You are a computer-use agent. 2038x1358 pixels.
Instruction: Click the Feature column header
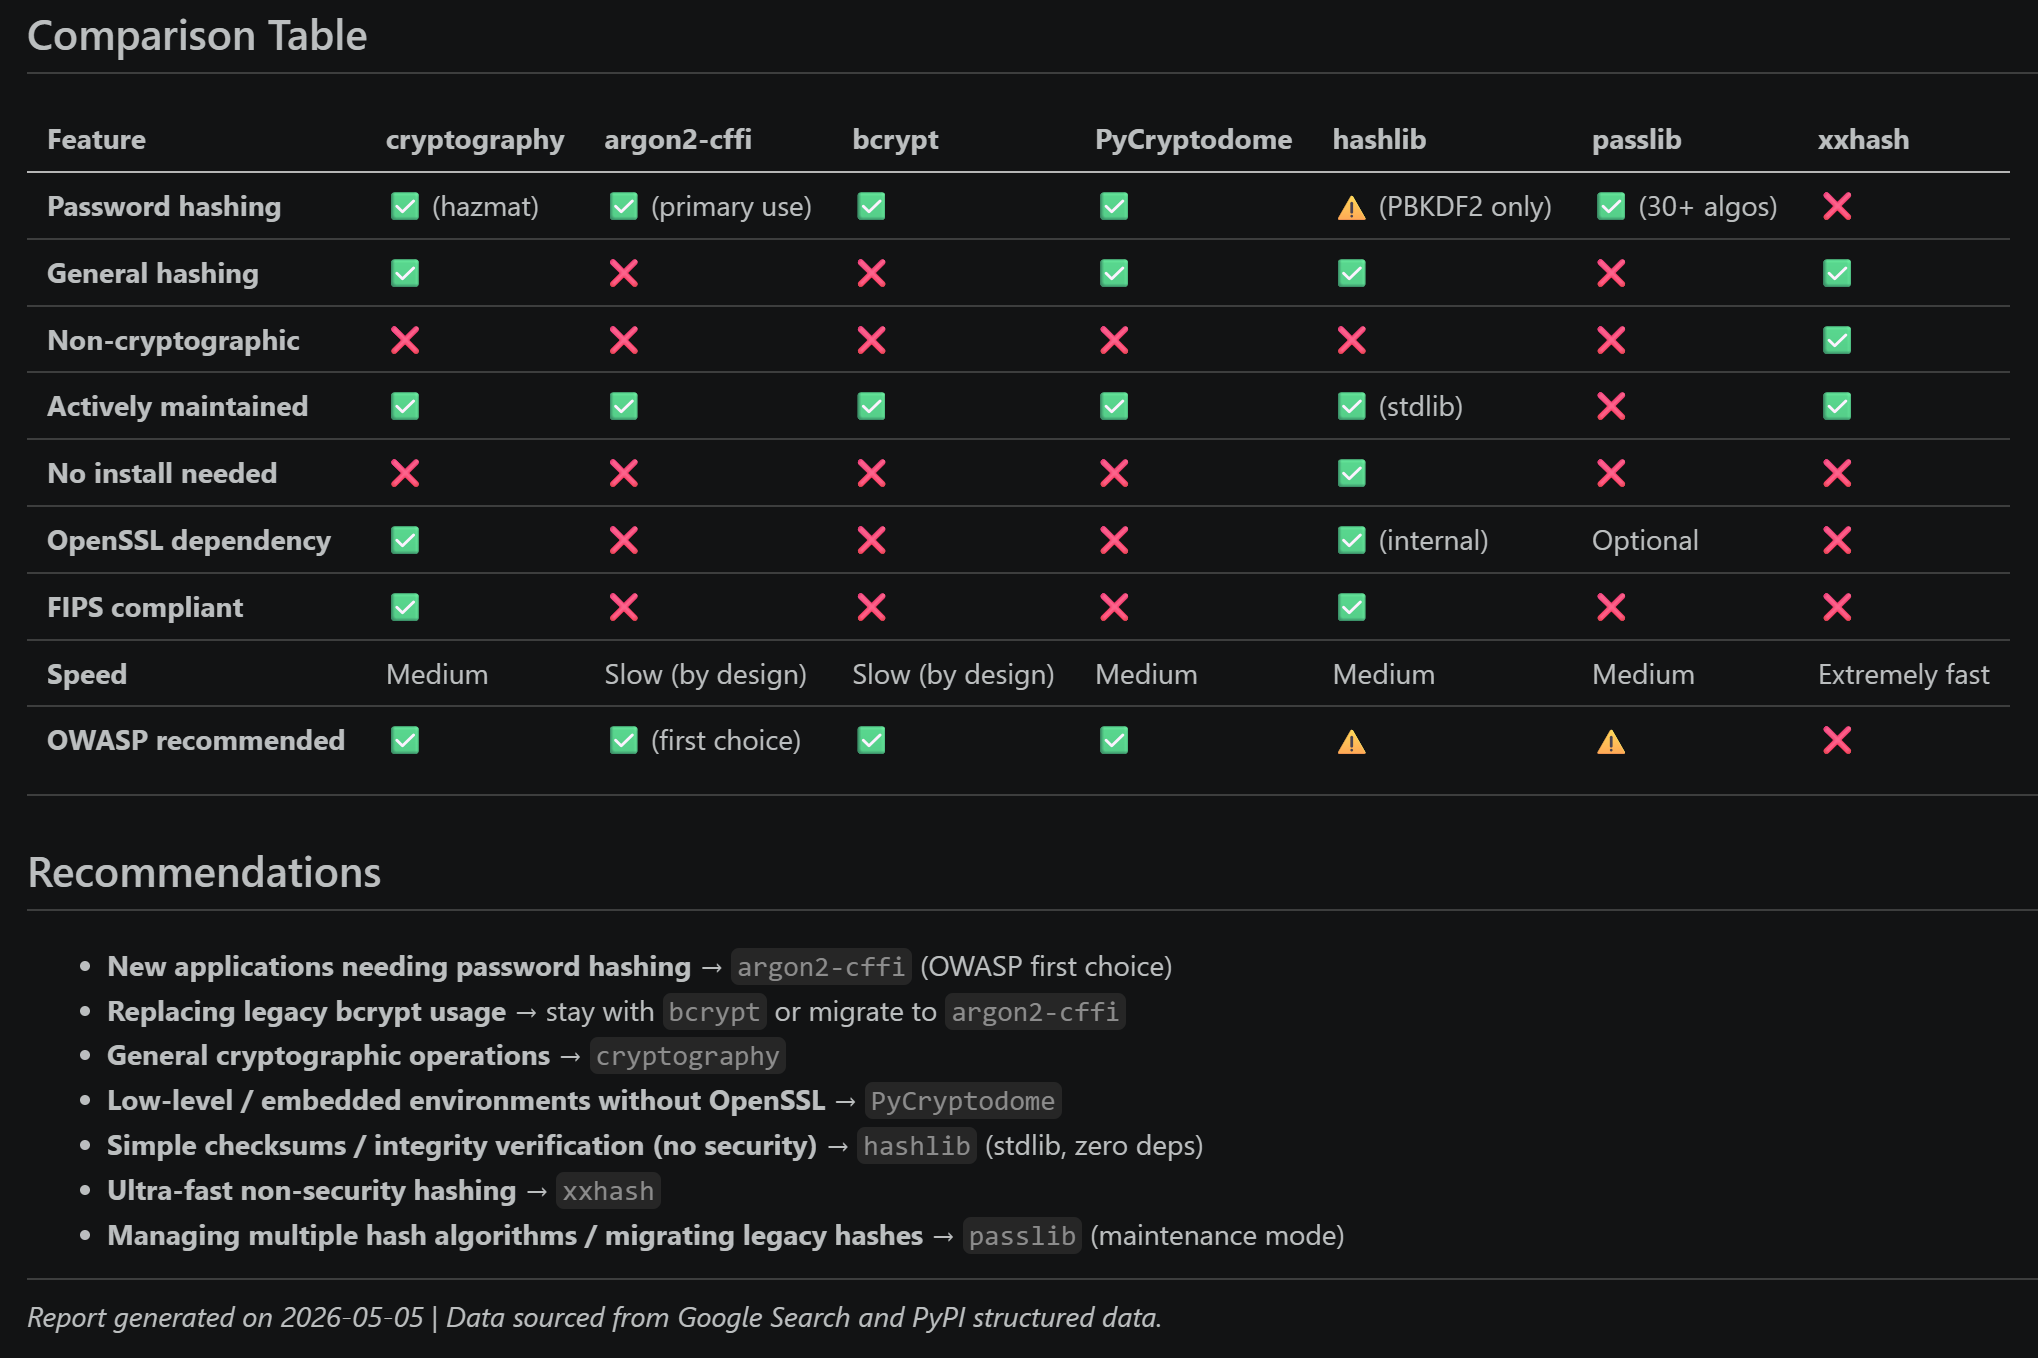pos(96,139)
